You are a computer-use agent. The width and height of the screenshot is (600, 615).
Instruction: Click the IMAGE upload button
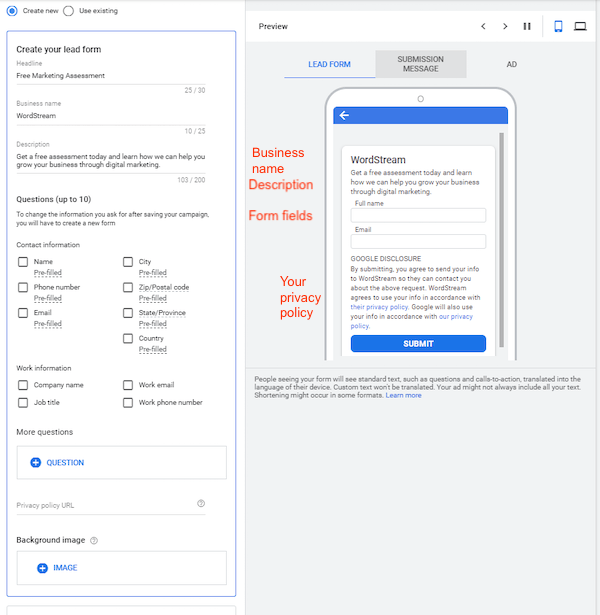pos(122,568)
